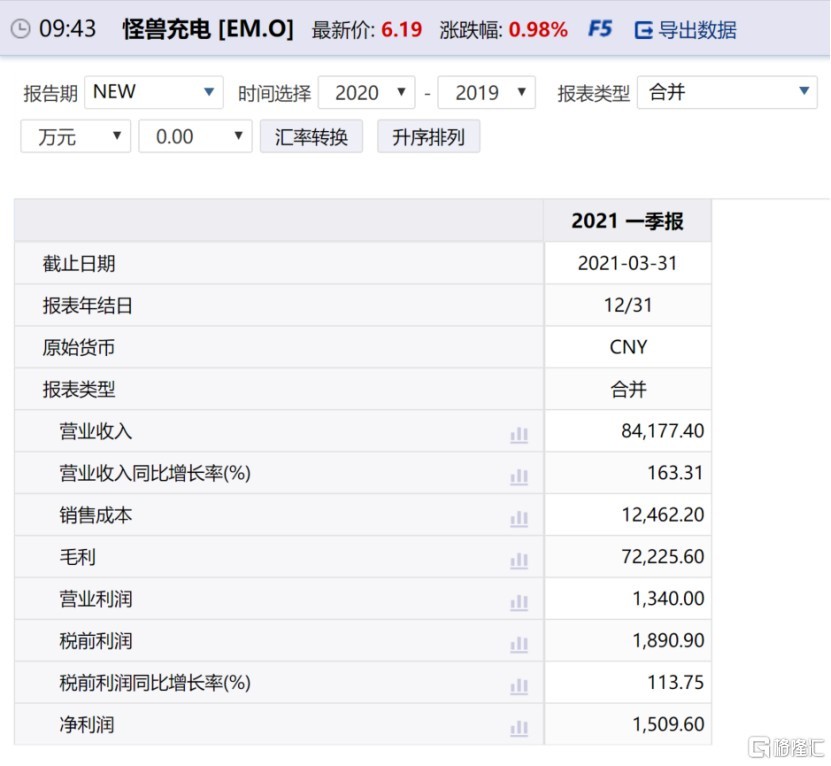Click the clock icon beside 09:43
The height and width of the screenshot is (766, 831).
19,29
